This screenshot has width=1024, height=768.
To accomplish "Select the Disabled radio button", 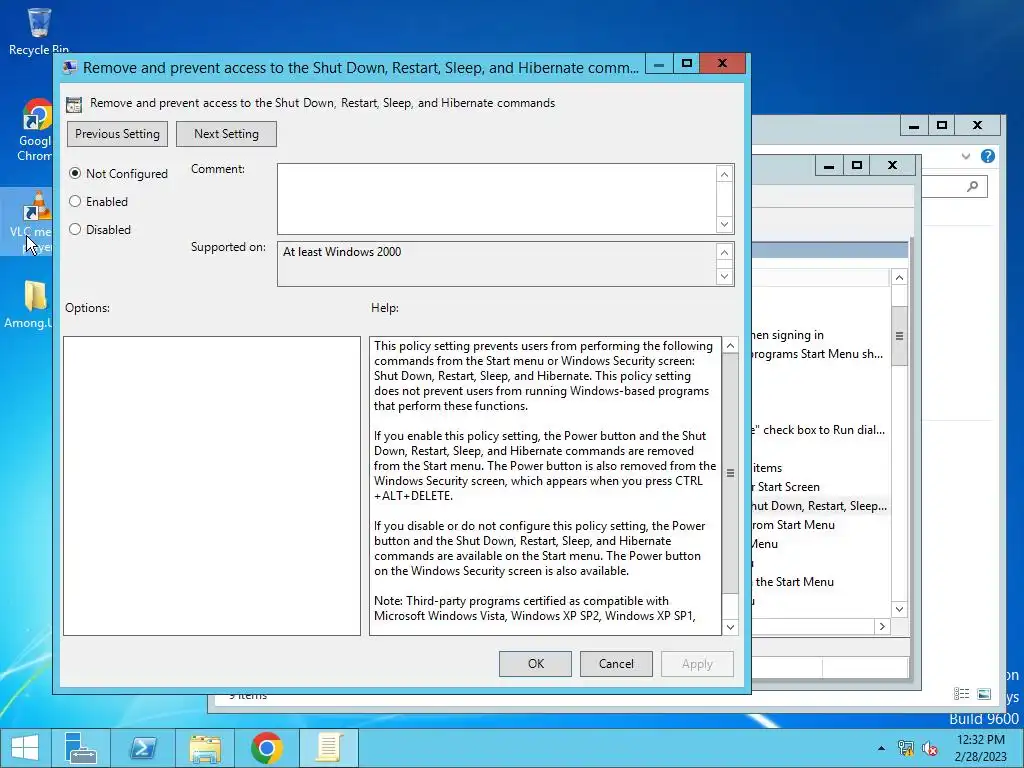I will [75, 229].
